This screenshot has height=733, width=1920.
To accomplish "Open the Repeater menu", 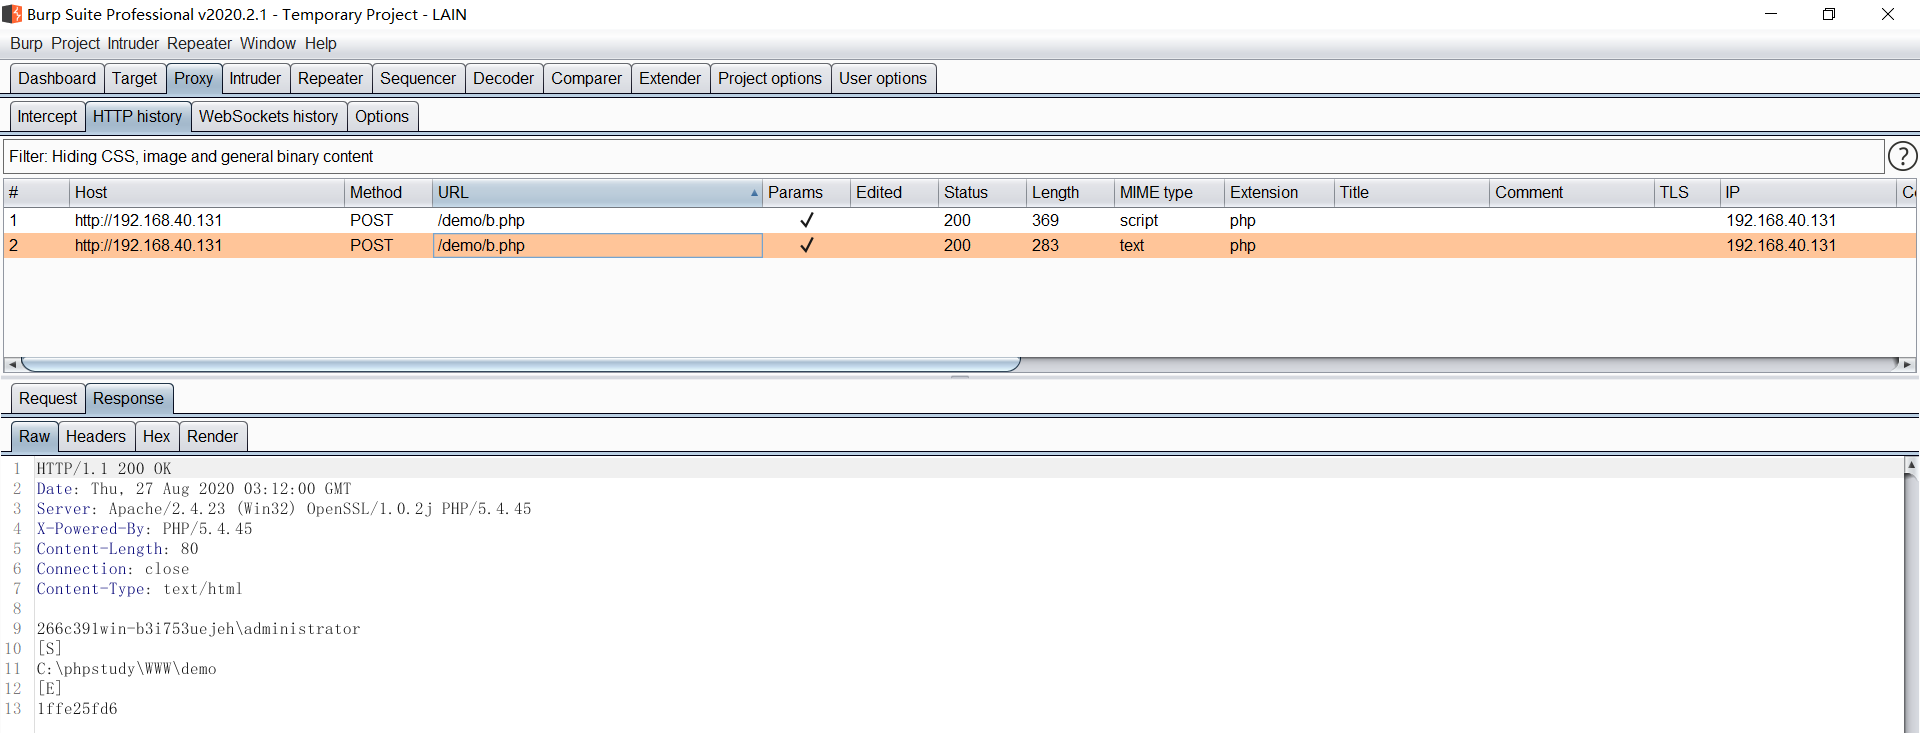I will pos(199,43).
